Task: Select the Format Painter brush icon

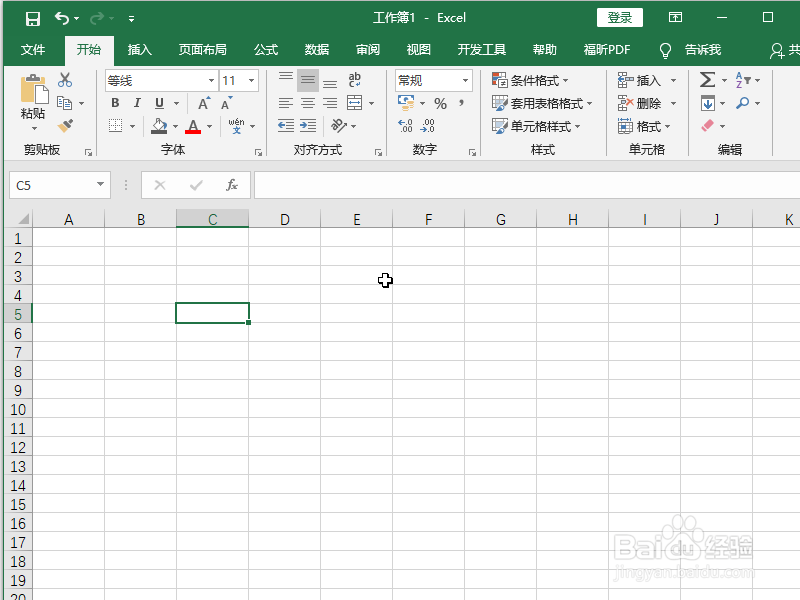Action: (x=65, y=126)
